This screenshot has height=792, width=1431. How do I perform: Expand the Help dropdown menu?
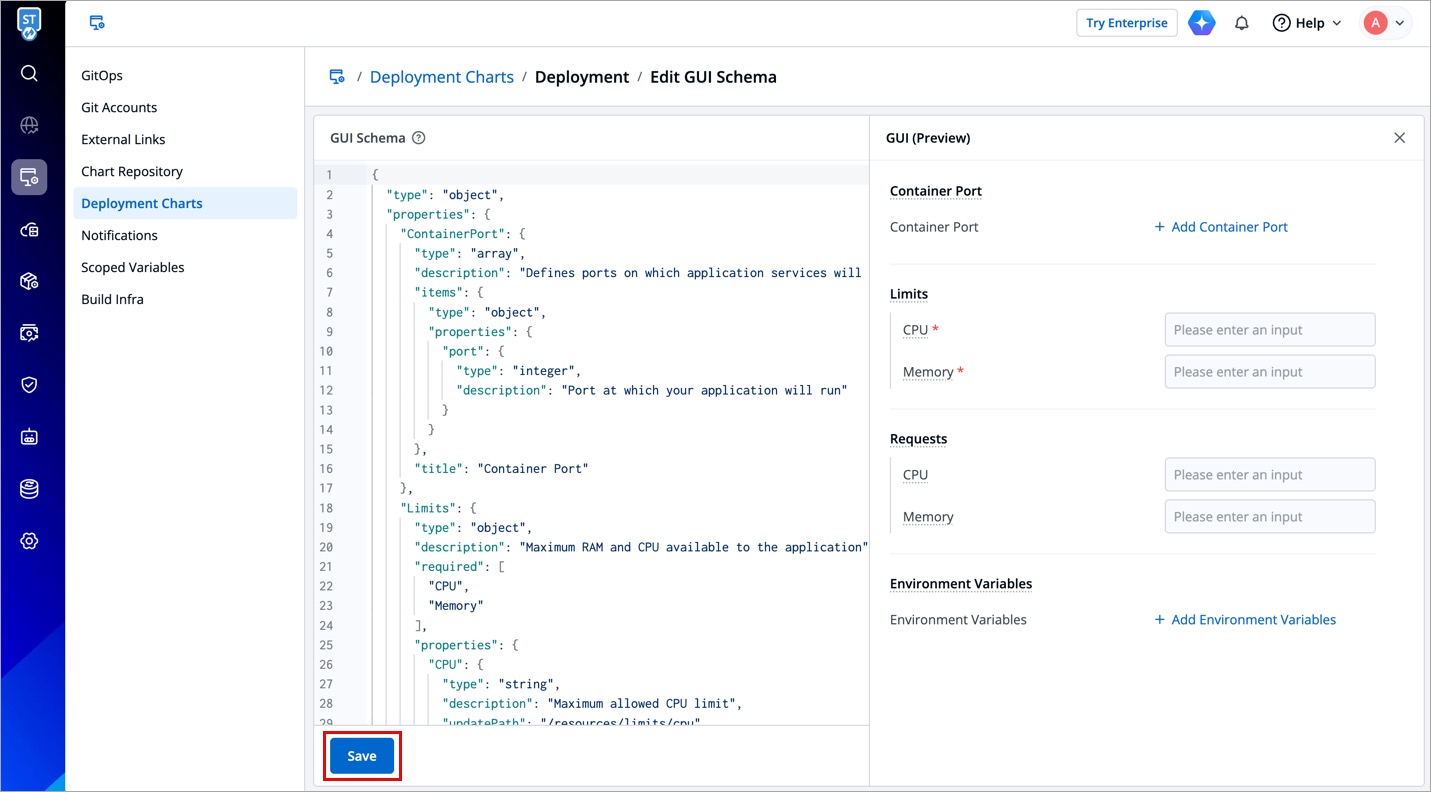tap(1306, 23)
